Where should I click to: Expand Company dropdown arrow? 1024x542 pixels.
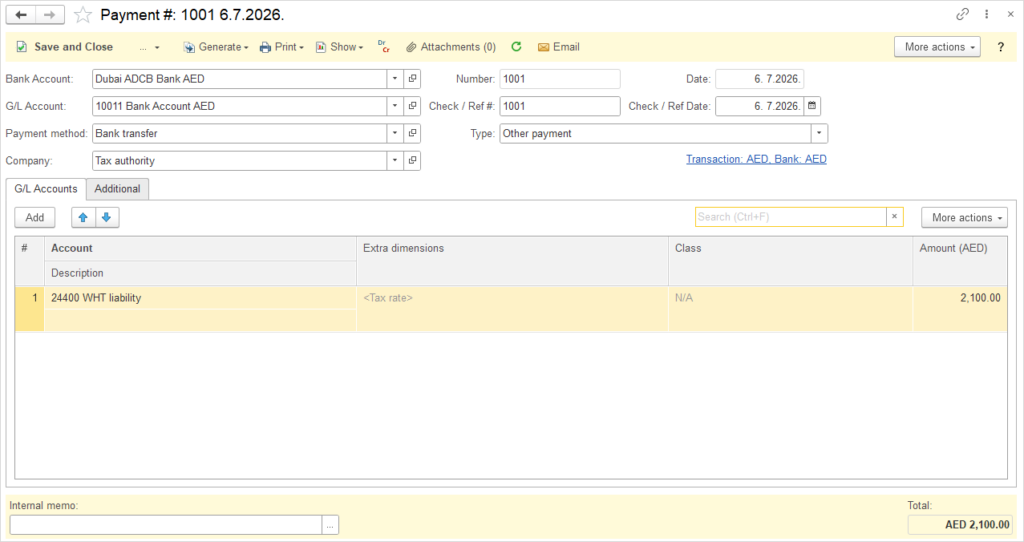tap(395, 161)
